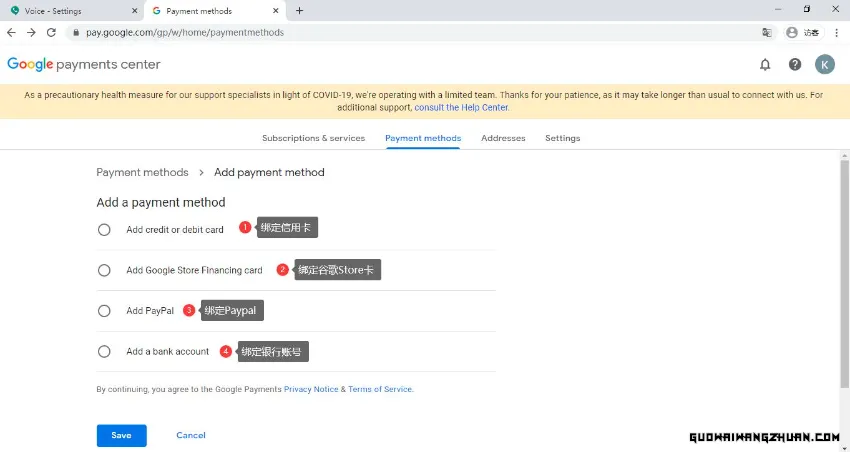
Task: Click the 'Add a payment method' heading
Action: coord(161,202)
